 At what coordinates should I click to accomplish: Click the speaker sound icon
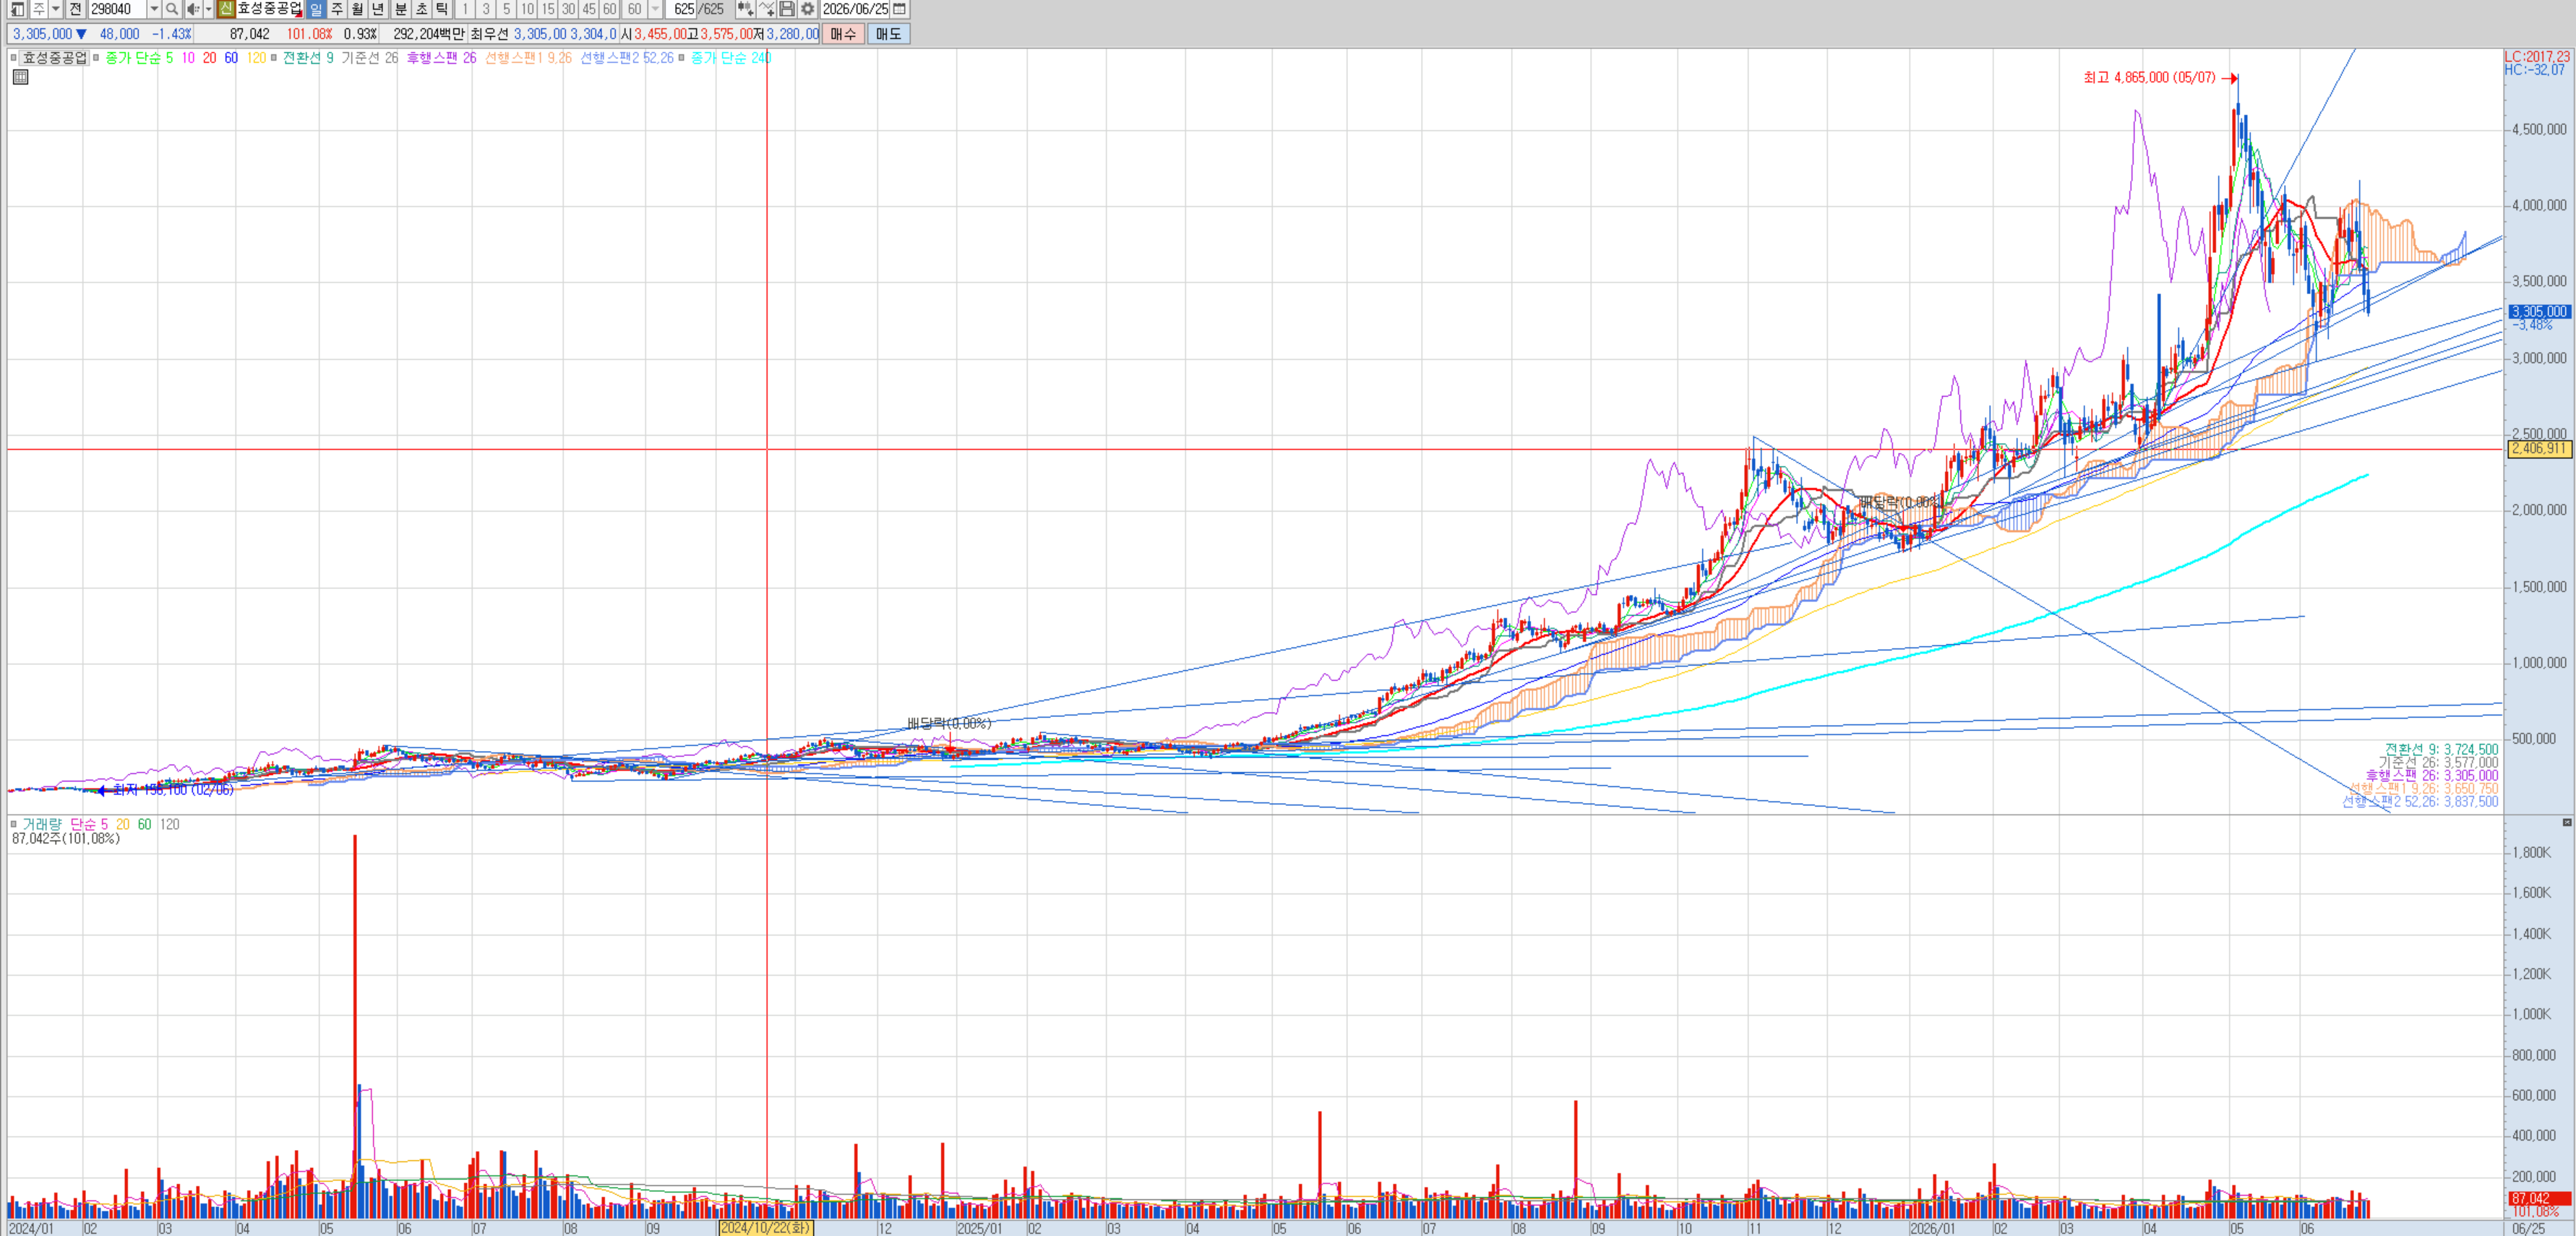[x=192, y=9]
